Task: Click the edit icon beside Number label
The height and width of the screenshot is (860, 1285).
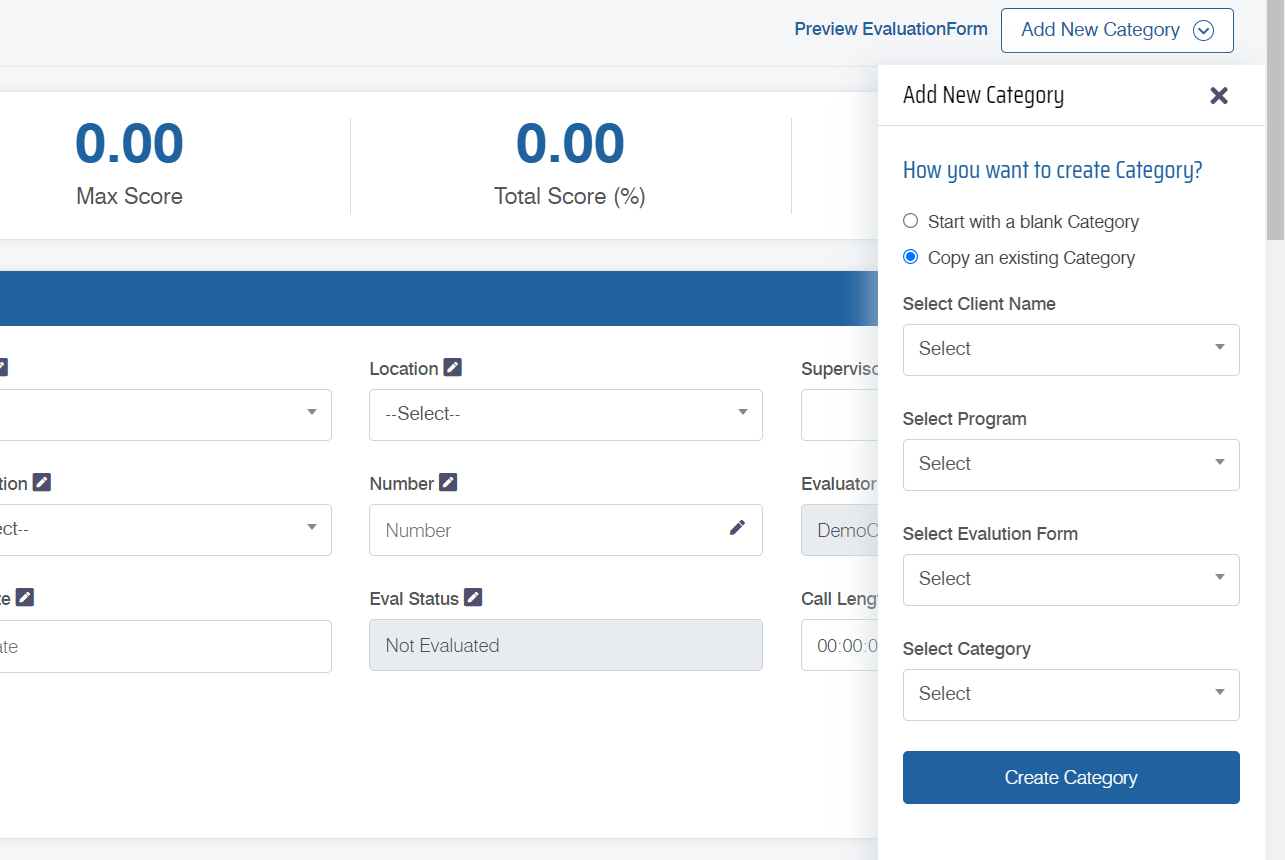Action: point(449,483)
